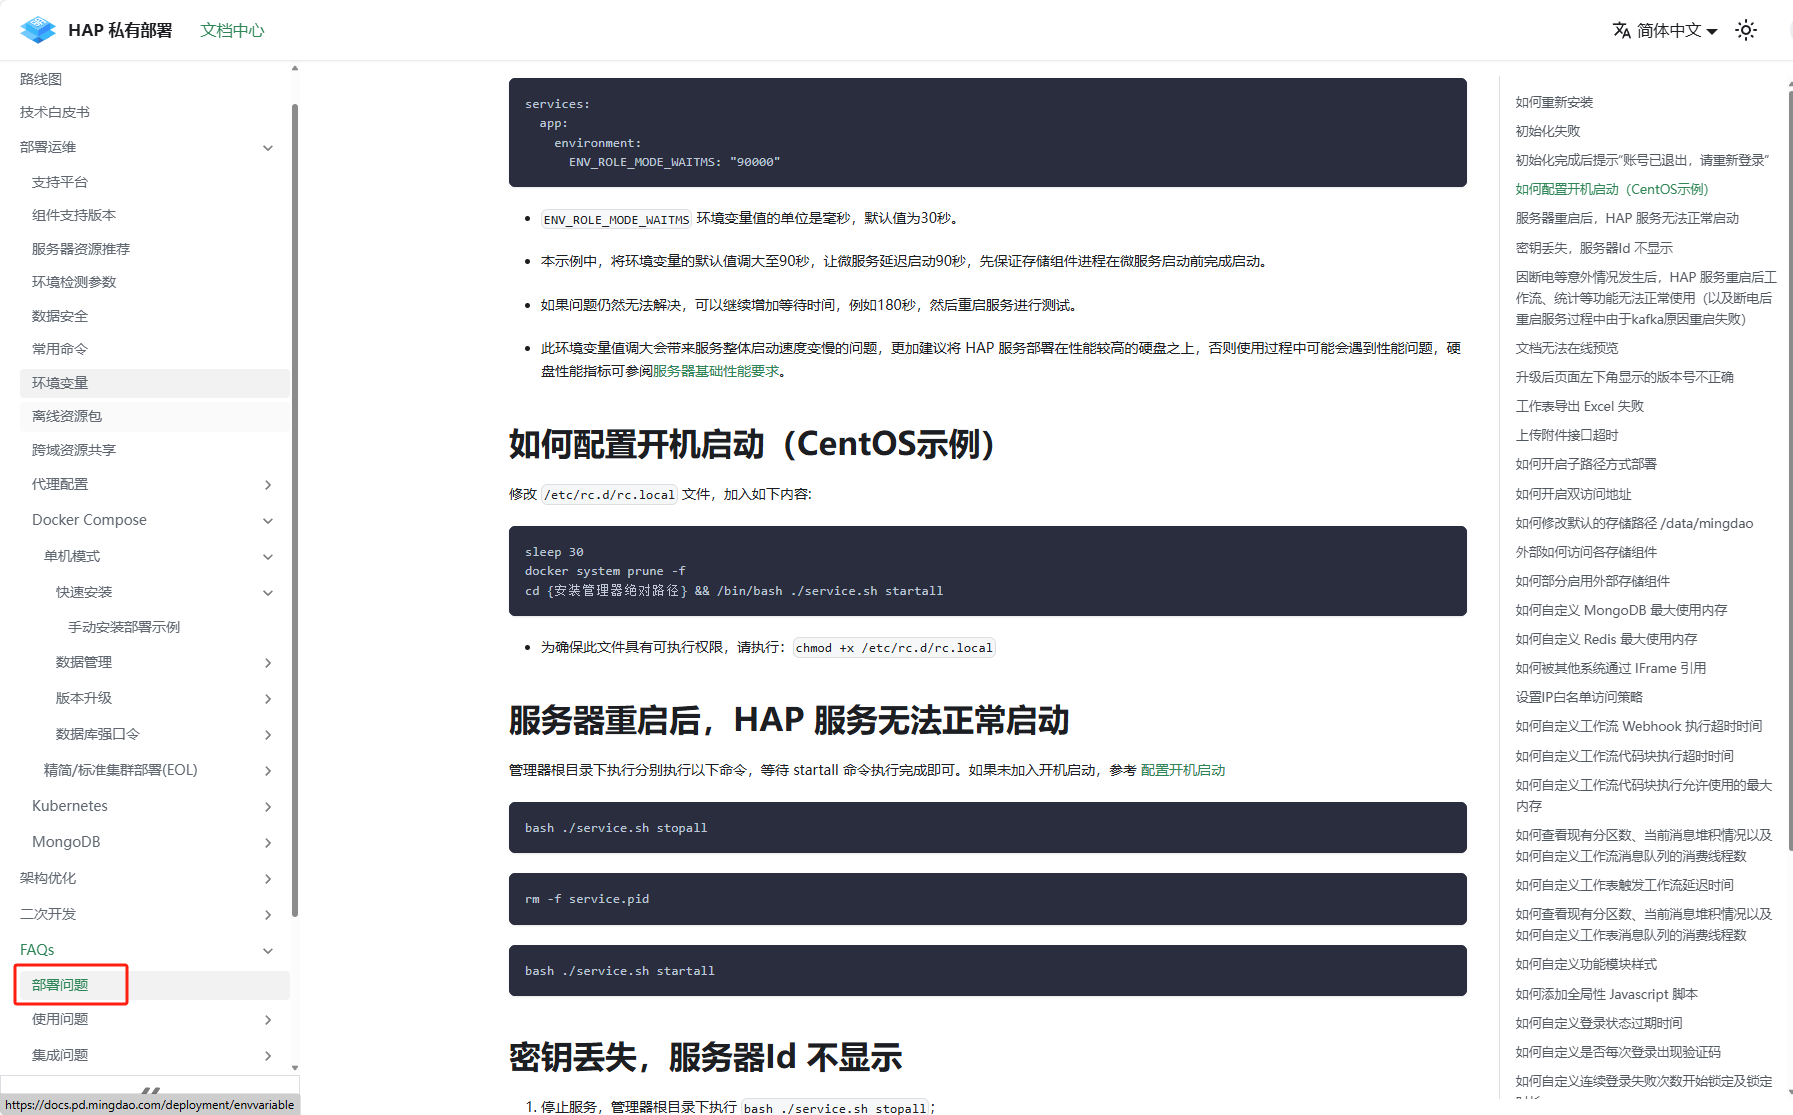Go to HAP 私有部署 home title
The width and height of the screenshot is (1793, 1115).
tap(120, 30)
